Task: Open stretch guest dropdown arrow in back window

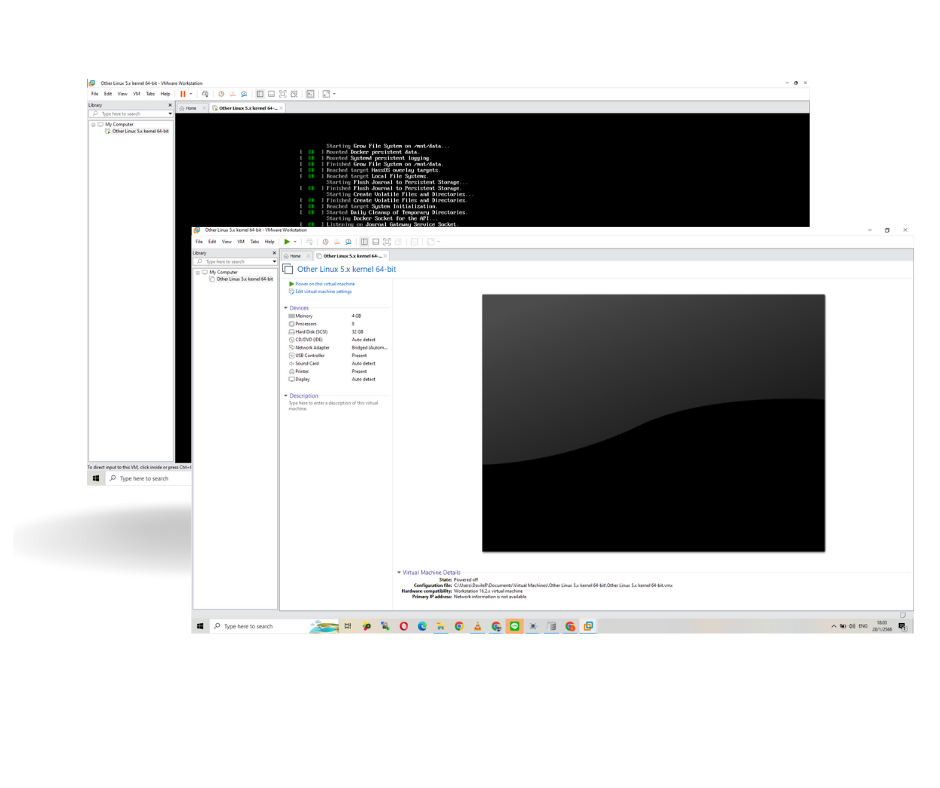Action: (x=335, y=94)
